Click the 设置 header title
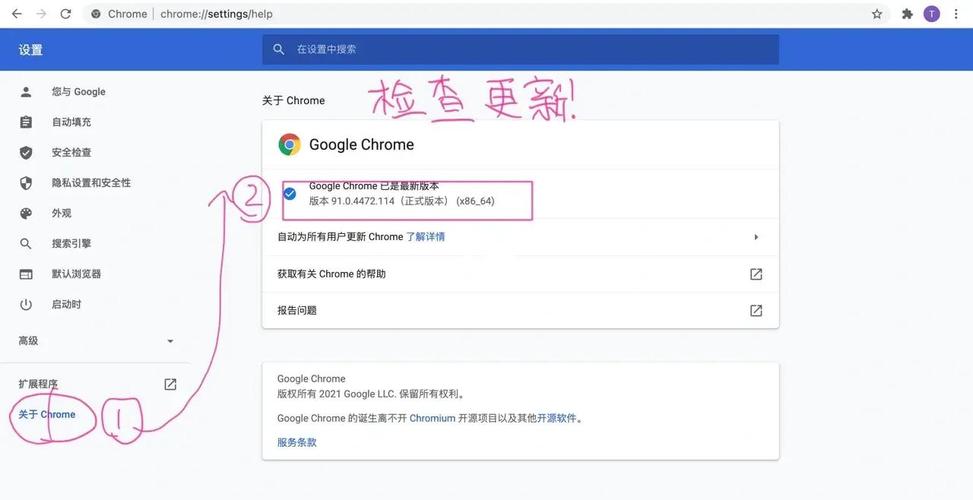The image size is (973, 500). [30, 50]
